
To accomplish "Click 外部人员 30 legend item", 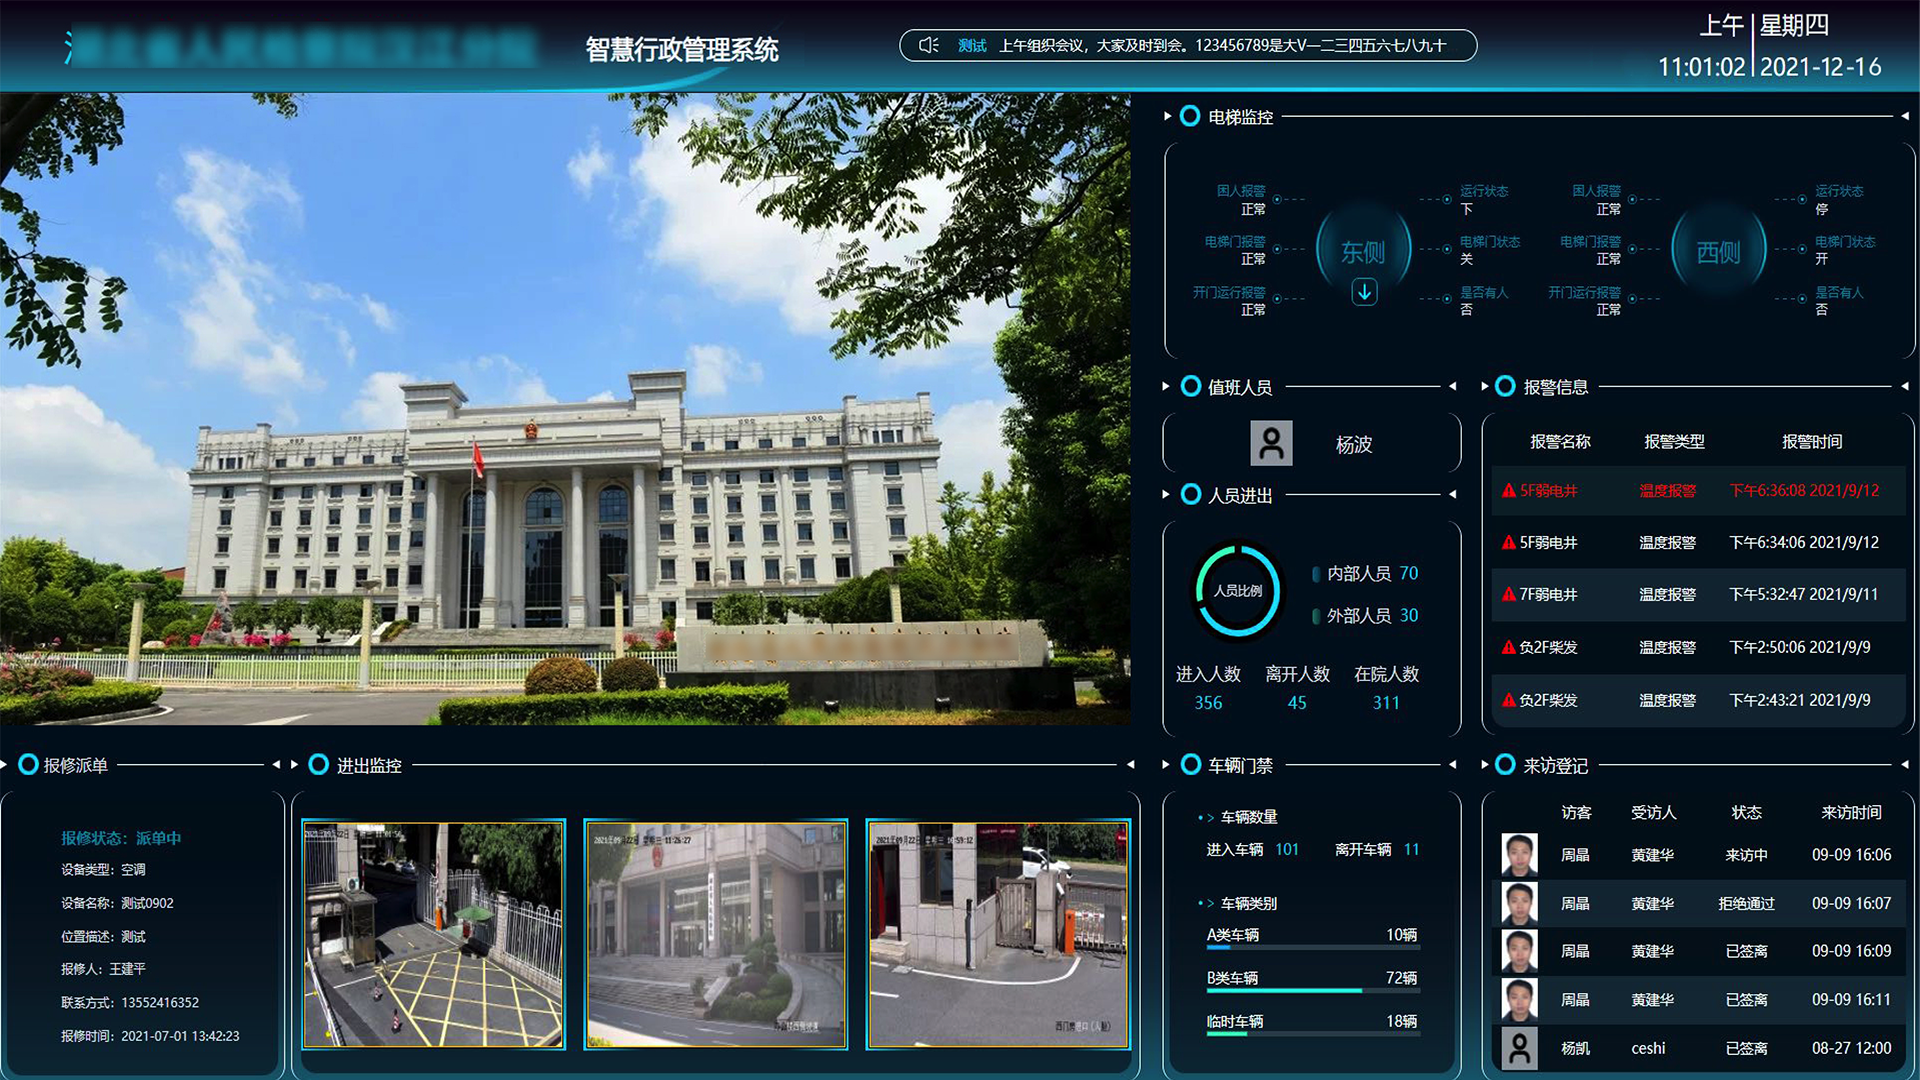I will (1365, 615).
